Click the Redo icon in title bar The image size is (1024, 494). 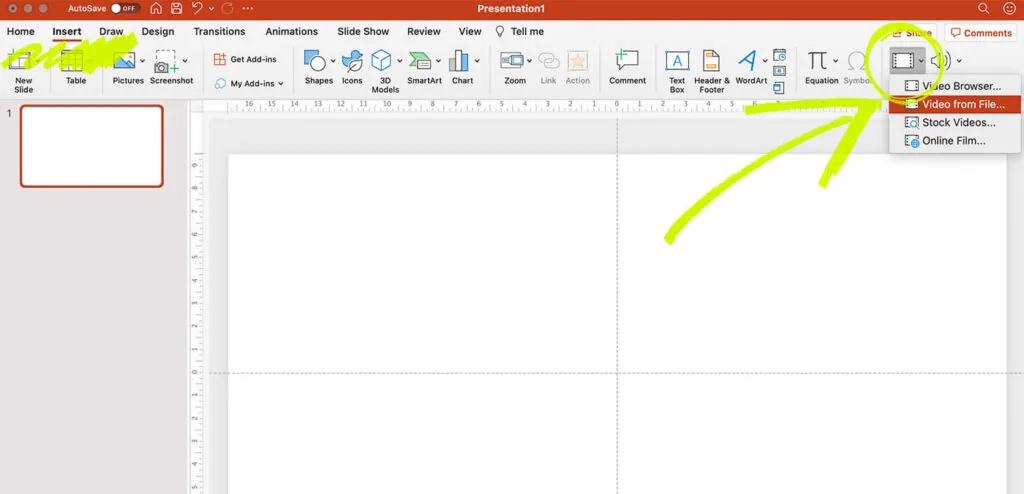pyautogui.click(x=227, y=9)
